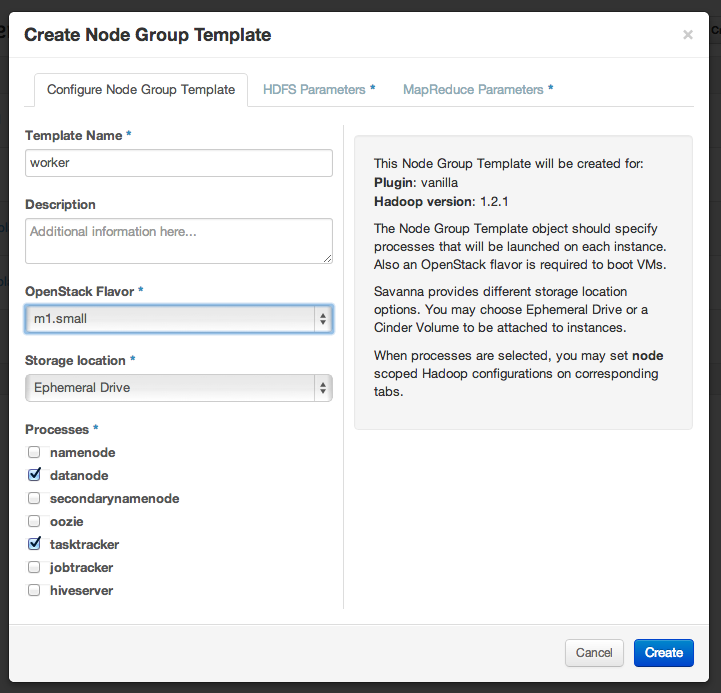Image resolution: width=721 pixels, height=693 pixels.
Task: Open the OpenStack Flavor dropdown
Action: click(x=178, y=319)
